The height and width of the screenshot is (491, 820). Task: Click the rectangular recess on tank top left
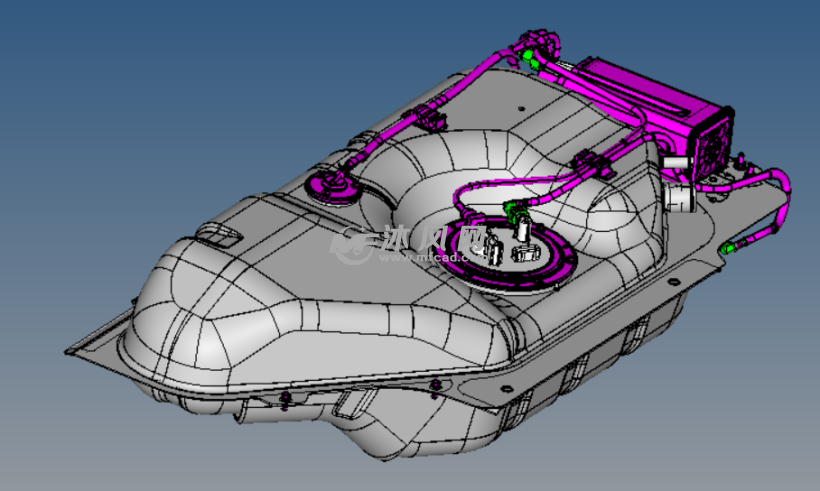point(220,237)
